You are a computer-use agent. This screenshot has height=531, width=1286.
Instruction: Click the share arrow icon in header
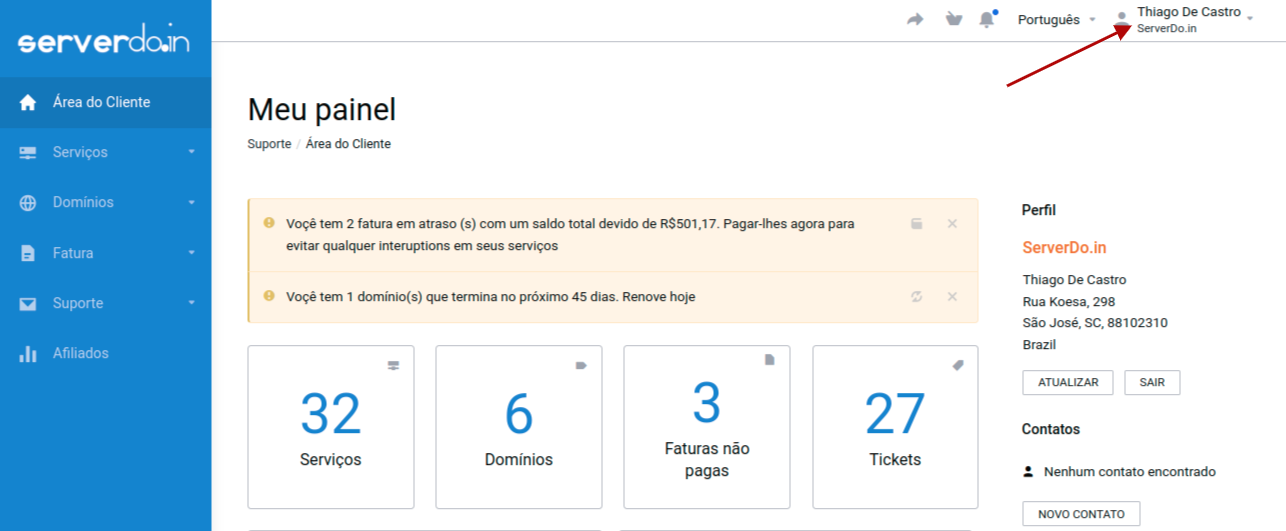(915, 20)
